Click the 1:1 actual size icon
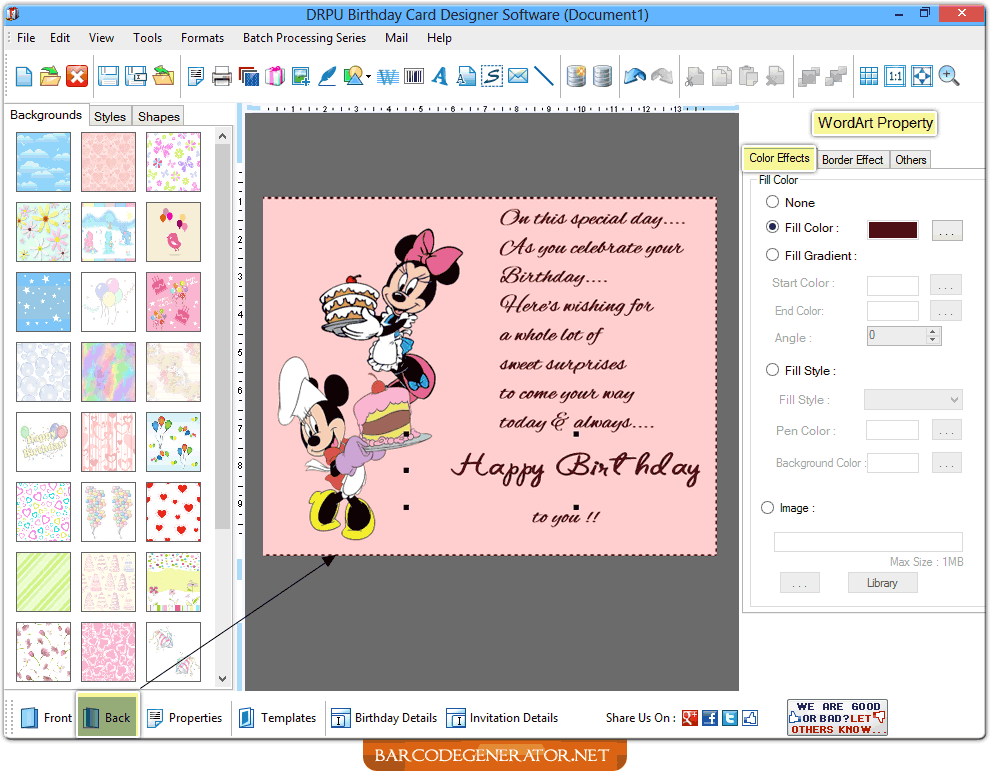This screenshot has width=990, height=771. point(895,76)
